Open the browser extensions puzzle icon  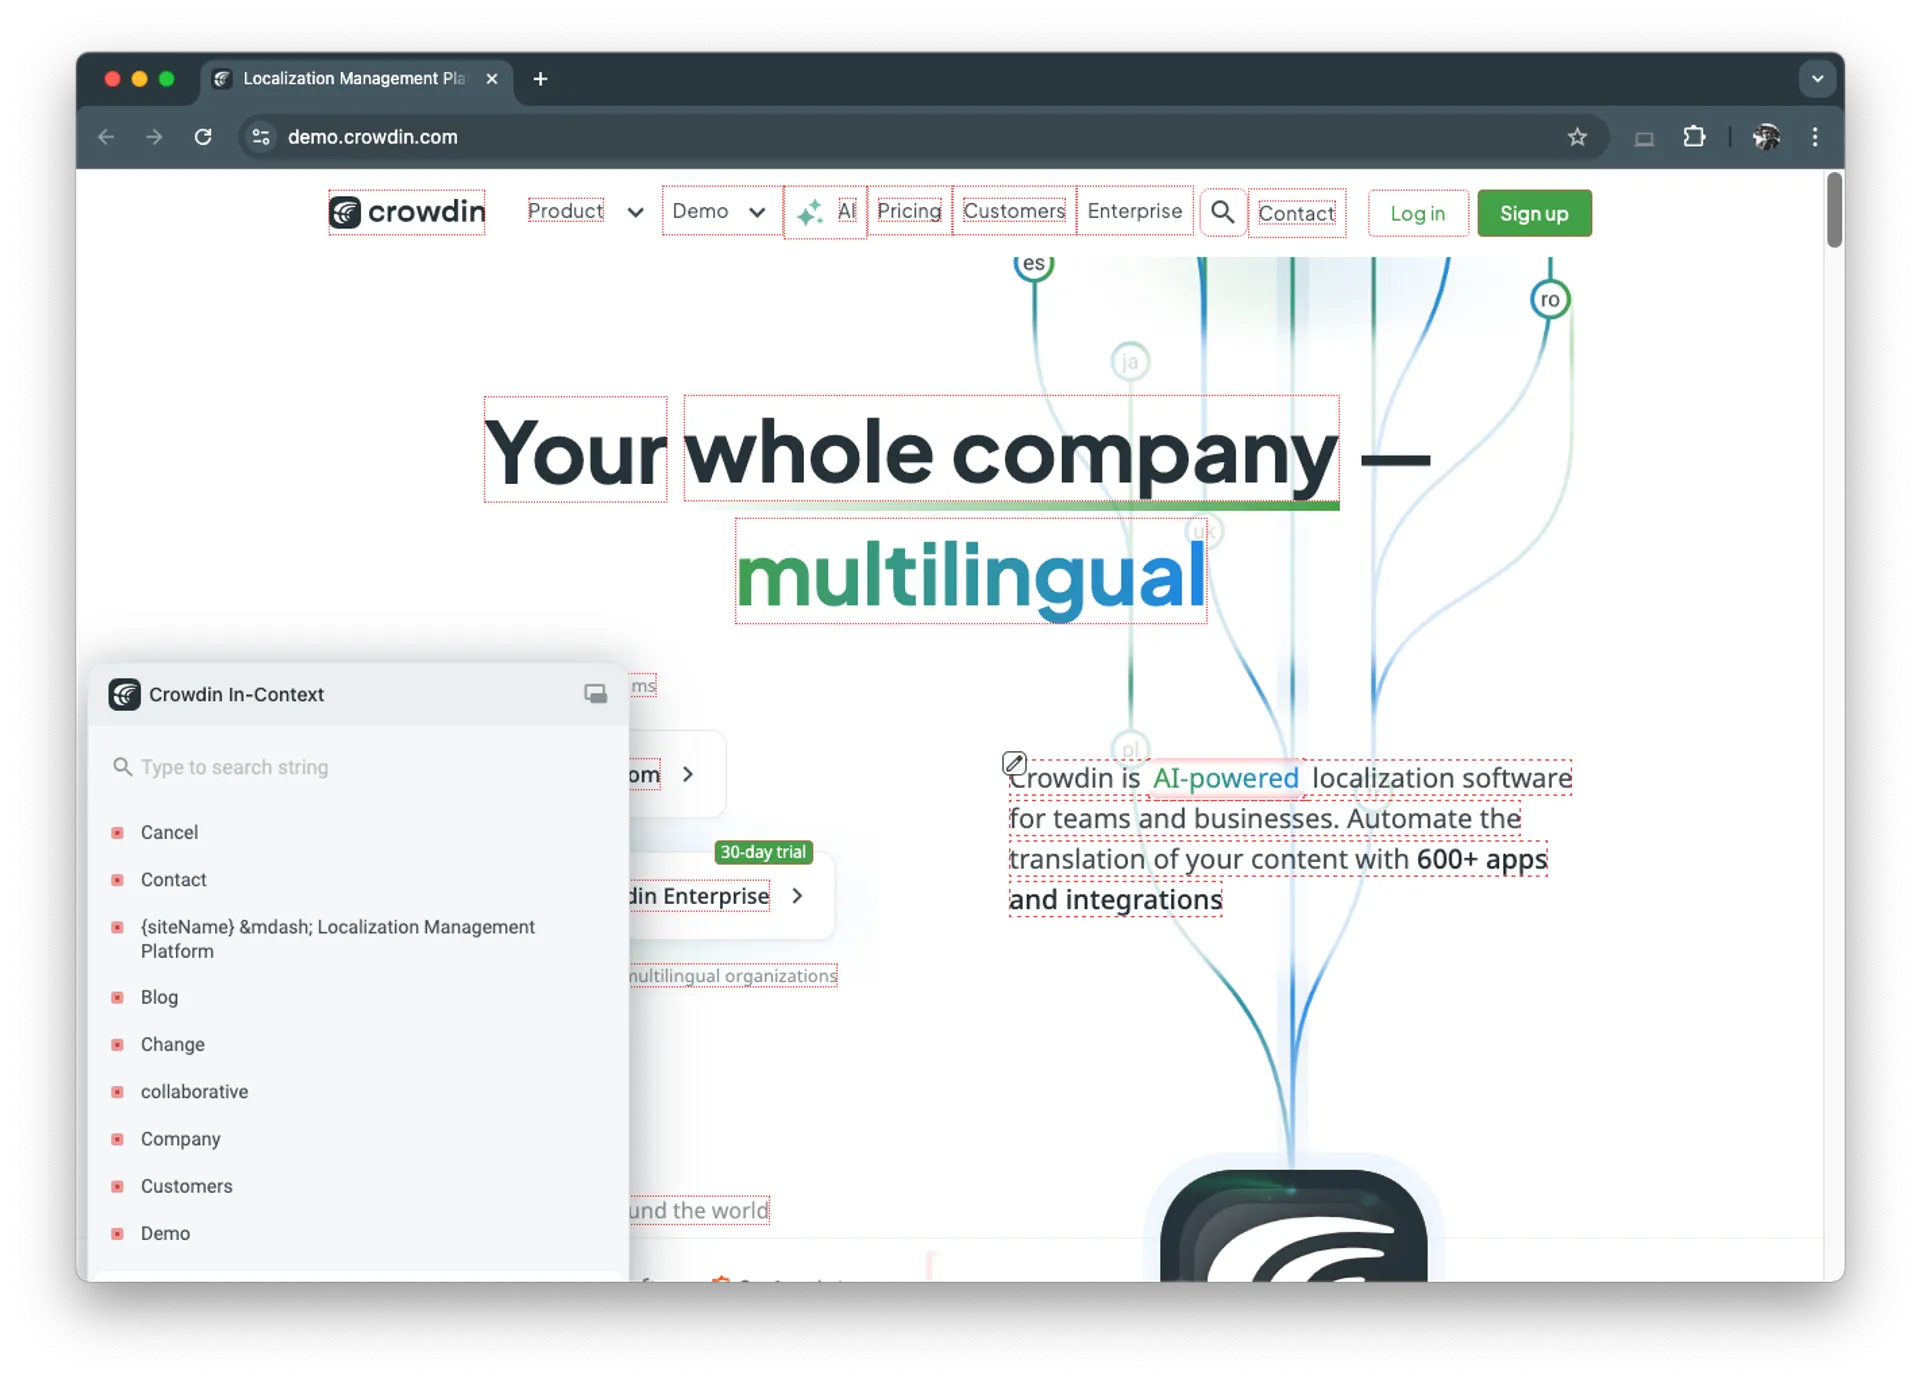1694,137
